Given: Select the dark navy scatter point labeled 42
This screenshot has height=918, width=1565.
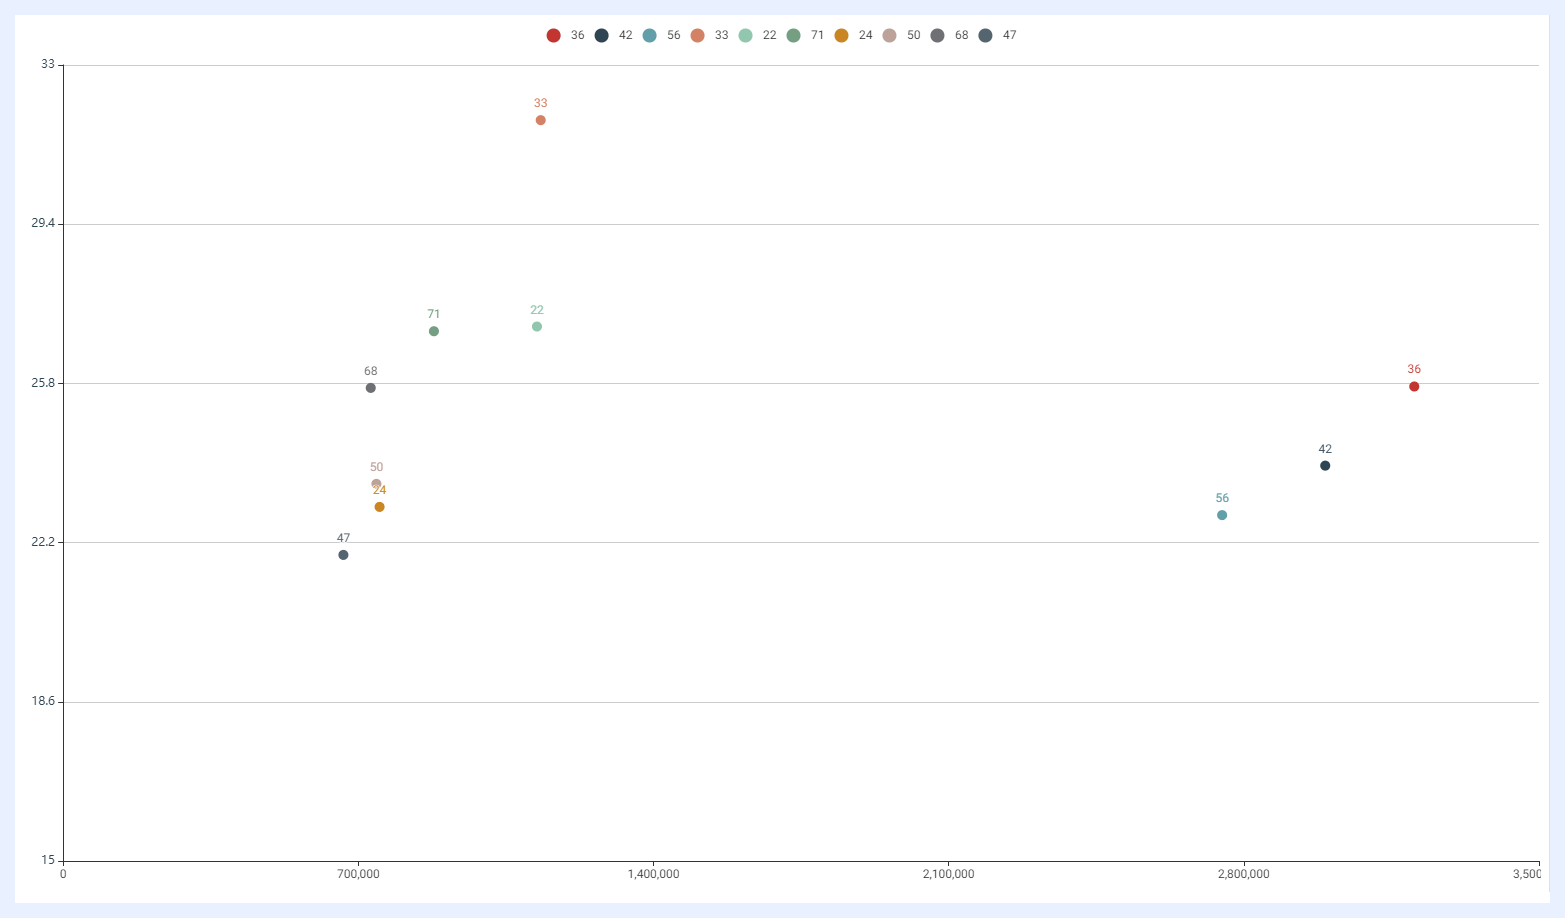Looking at the screenshot, I should pos(1325,466).
